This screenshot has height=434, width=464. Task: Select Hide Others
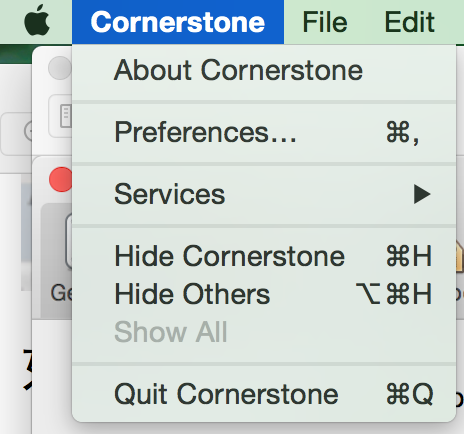(264, 294)
